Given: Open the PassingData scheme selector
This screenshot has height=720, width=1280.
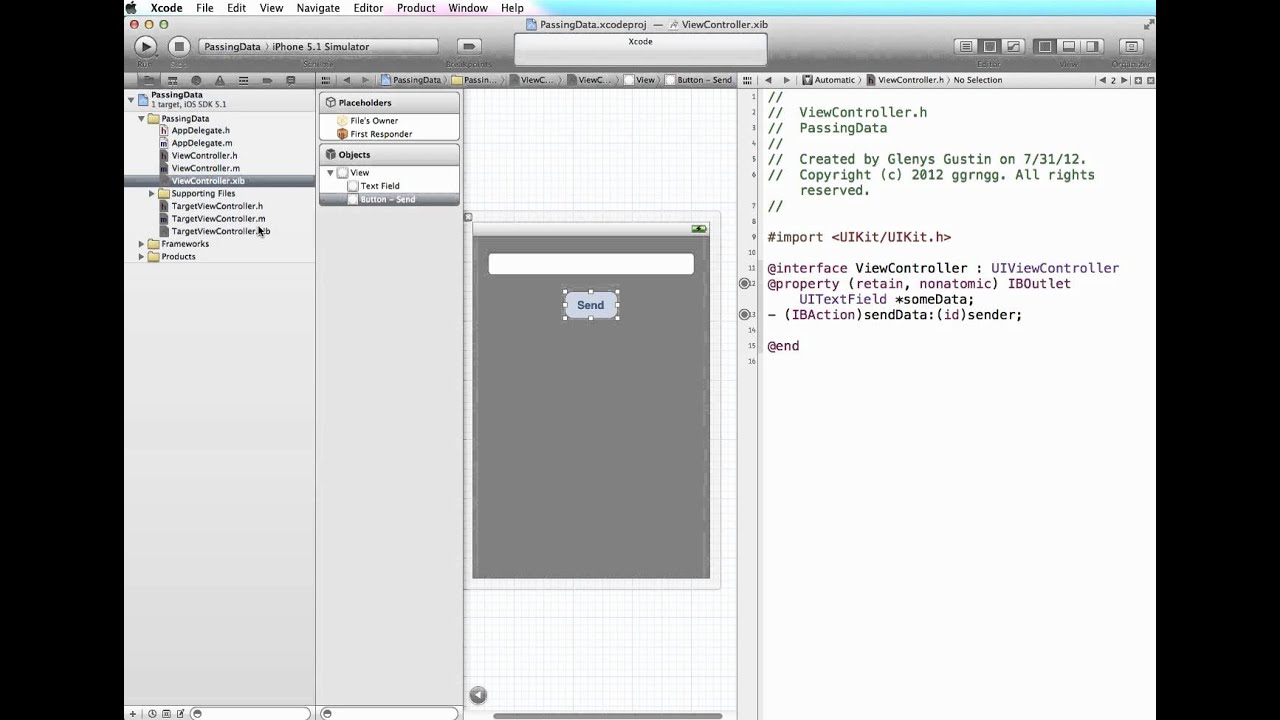Looking at the screenshot, I should pyautogui.click(x=232, y=46).
